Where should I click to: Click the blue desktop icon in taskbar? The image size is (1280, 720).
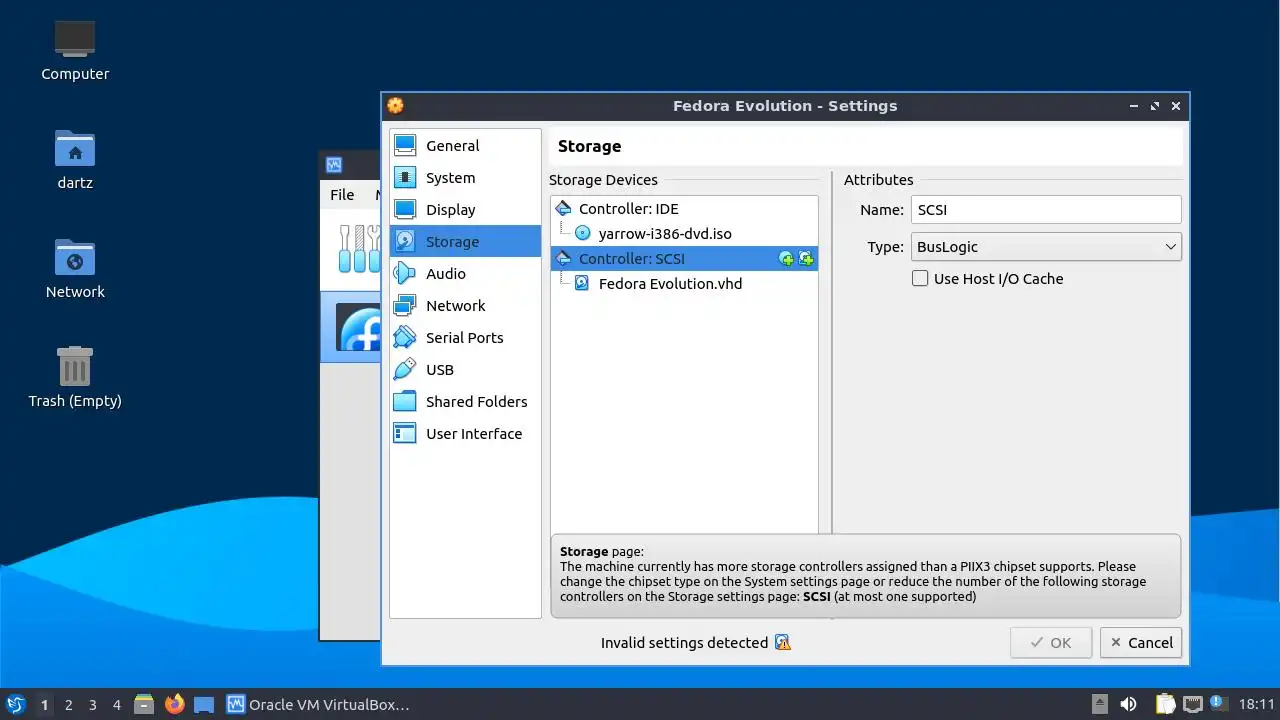[x=204, y=704]
